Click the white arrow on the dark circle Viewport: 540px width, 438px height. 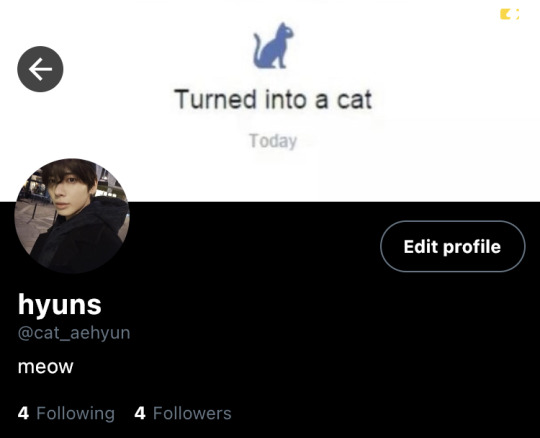click(x=40, y=69)
